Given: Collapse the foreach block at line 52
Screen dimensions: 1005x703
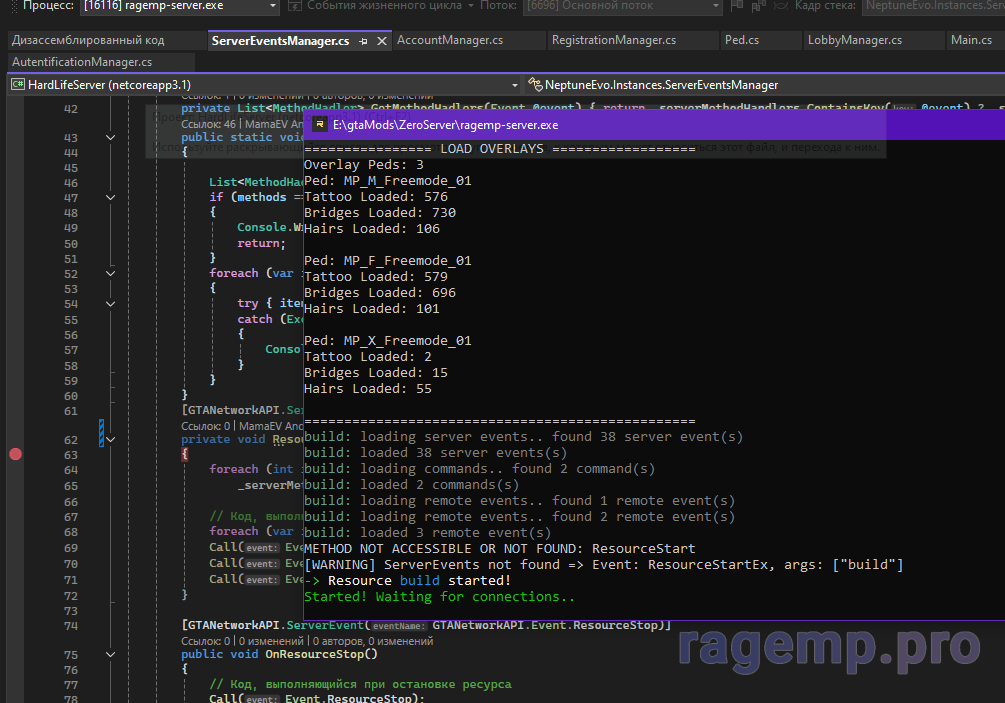Looking at the screenshot, I should tap(110, 273).
